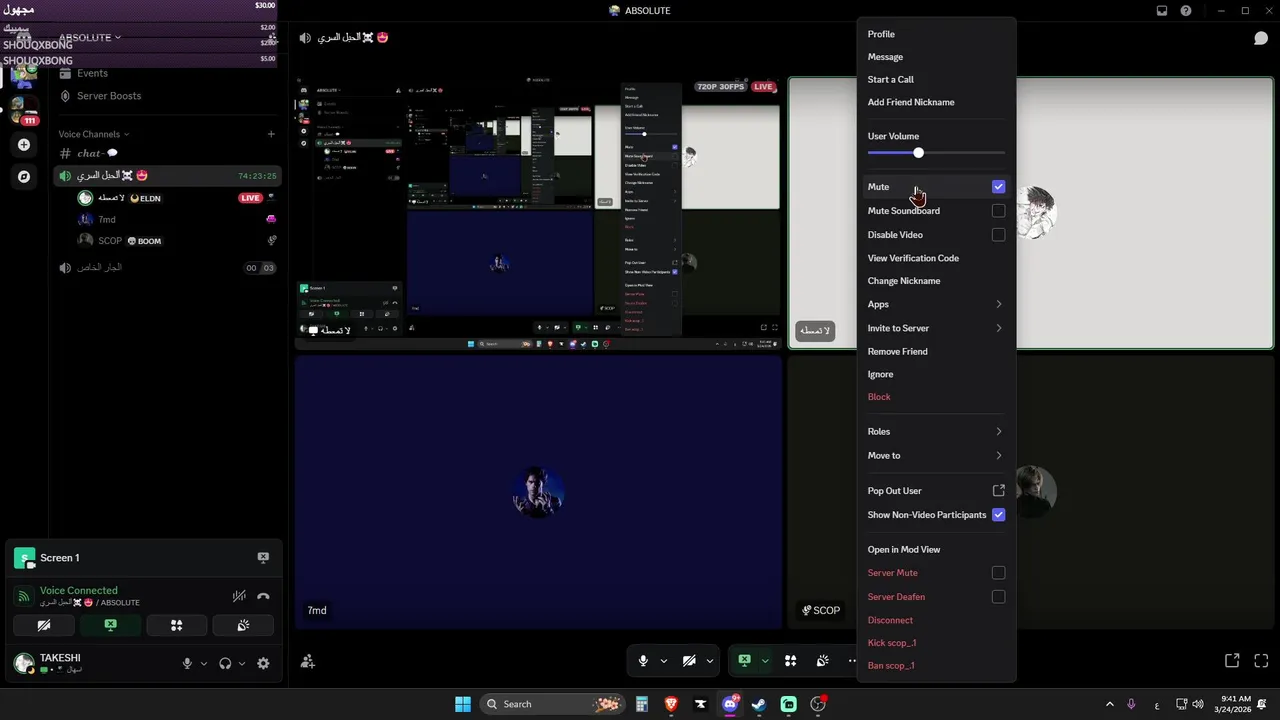Turn on camera in the voice panel
1280x720 pixels.
pyautogui.click(x=44, y=625)
